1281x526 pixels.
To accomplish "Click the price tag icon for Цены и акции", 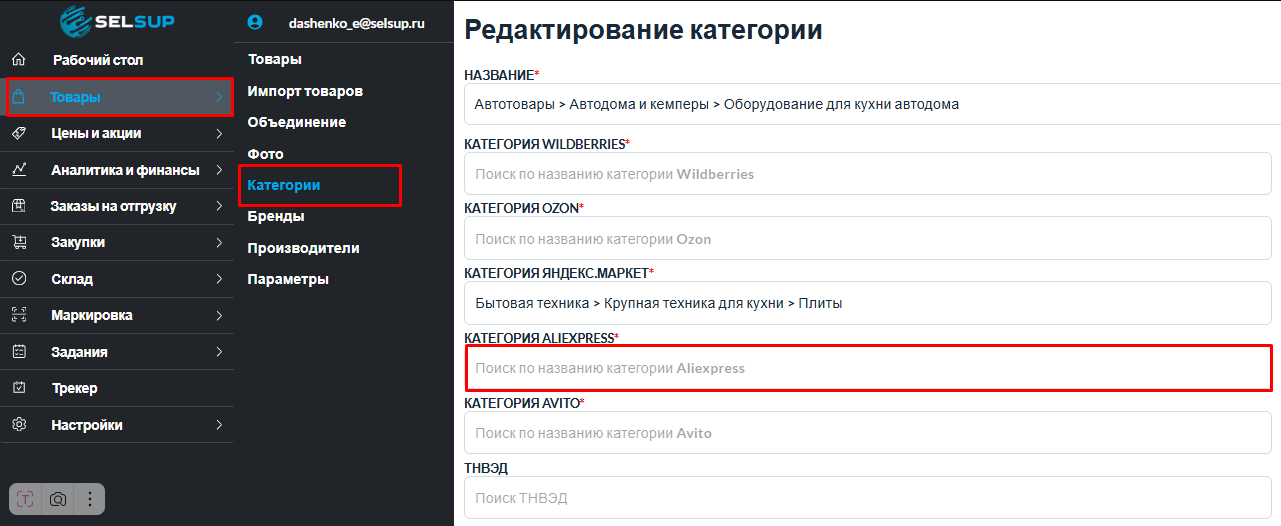I will pyautogui.click(x=18, y=133).
